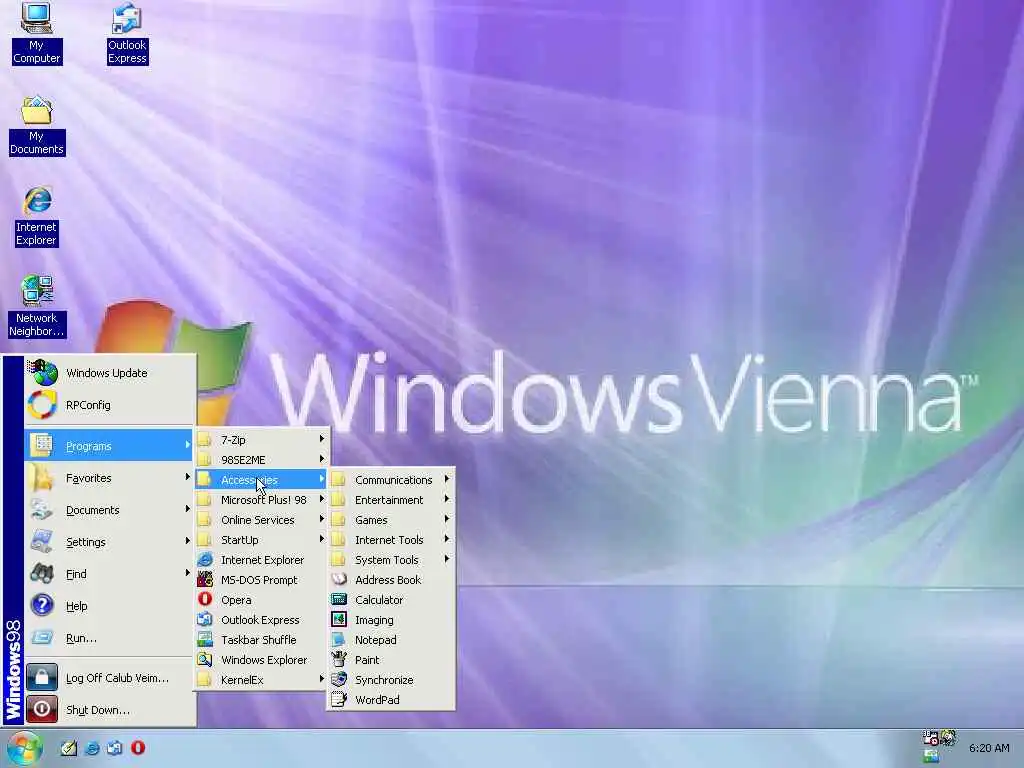Click the Windows Update text label
The image size is (1024, 768).
106,373
